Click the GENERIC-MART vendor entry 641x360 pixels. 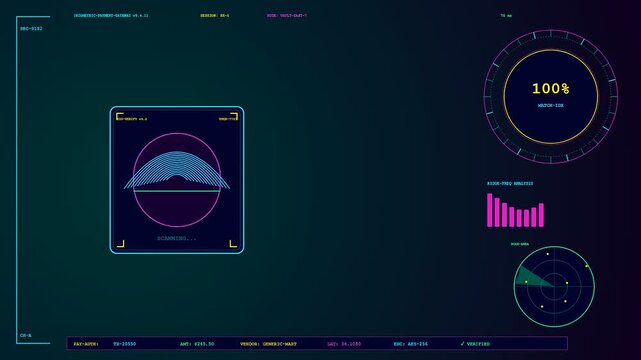[269, 344]
